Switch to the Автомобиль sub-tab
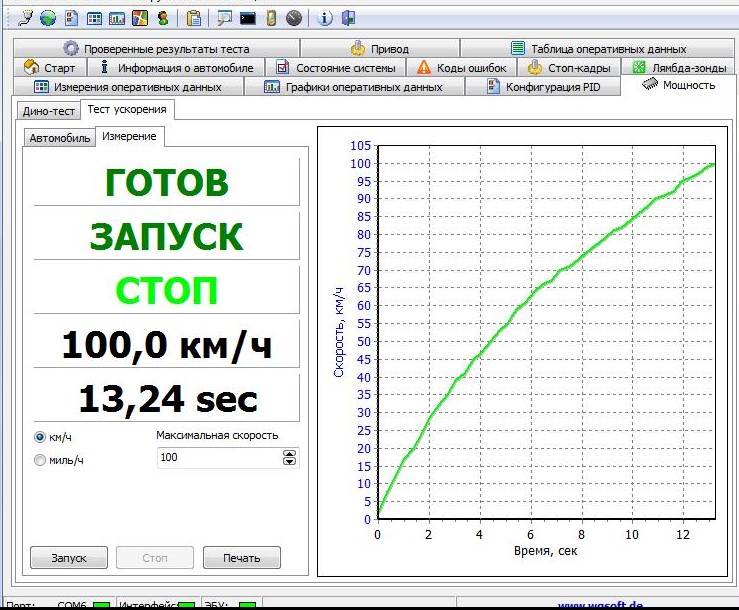 pos(60,138)
